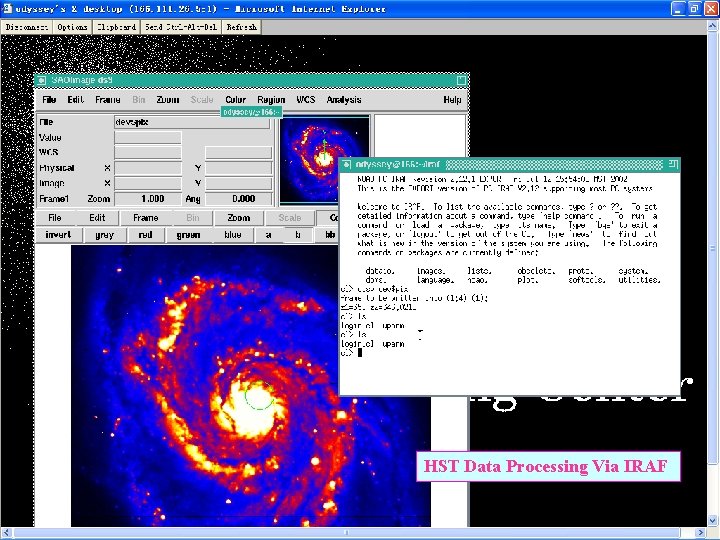Click the File button in ds9 buttonbar
The image size is (720, 540).
(x=55, y=218)
